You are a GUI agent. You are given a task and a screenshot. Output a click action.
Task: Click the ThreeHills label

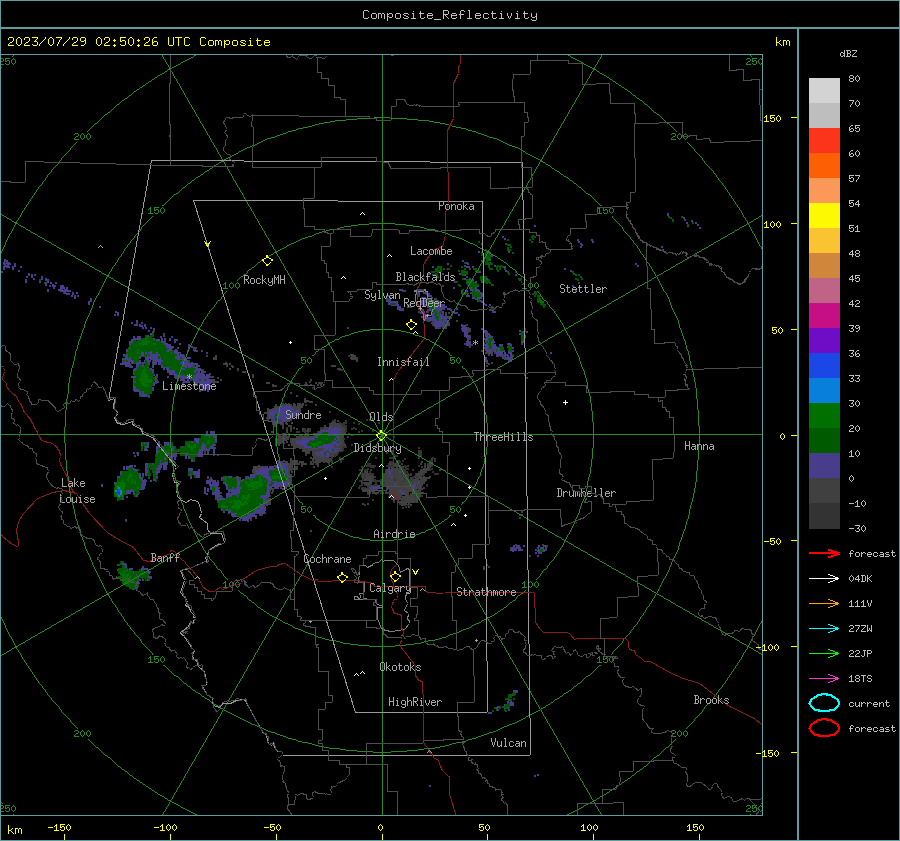503,437
